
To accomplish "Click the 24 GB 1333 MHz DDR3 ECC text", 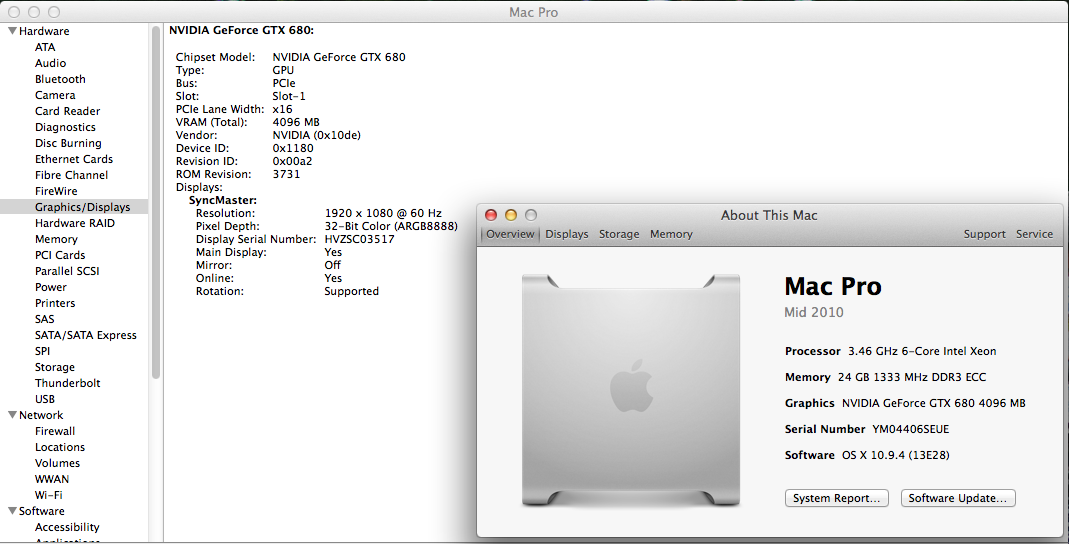I will click(912, 377).
